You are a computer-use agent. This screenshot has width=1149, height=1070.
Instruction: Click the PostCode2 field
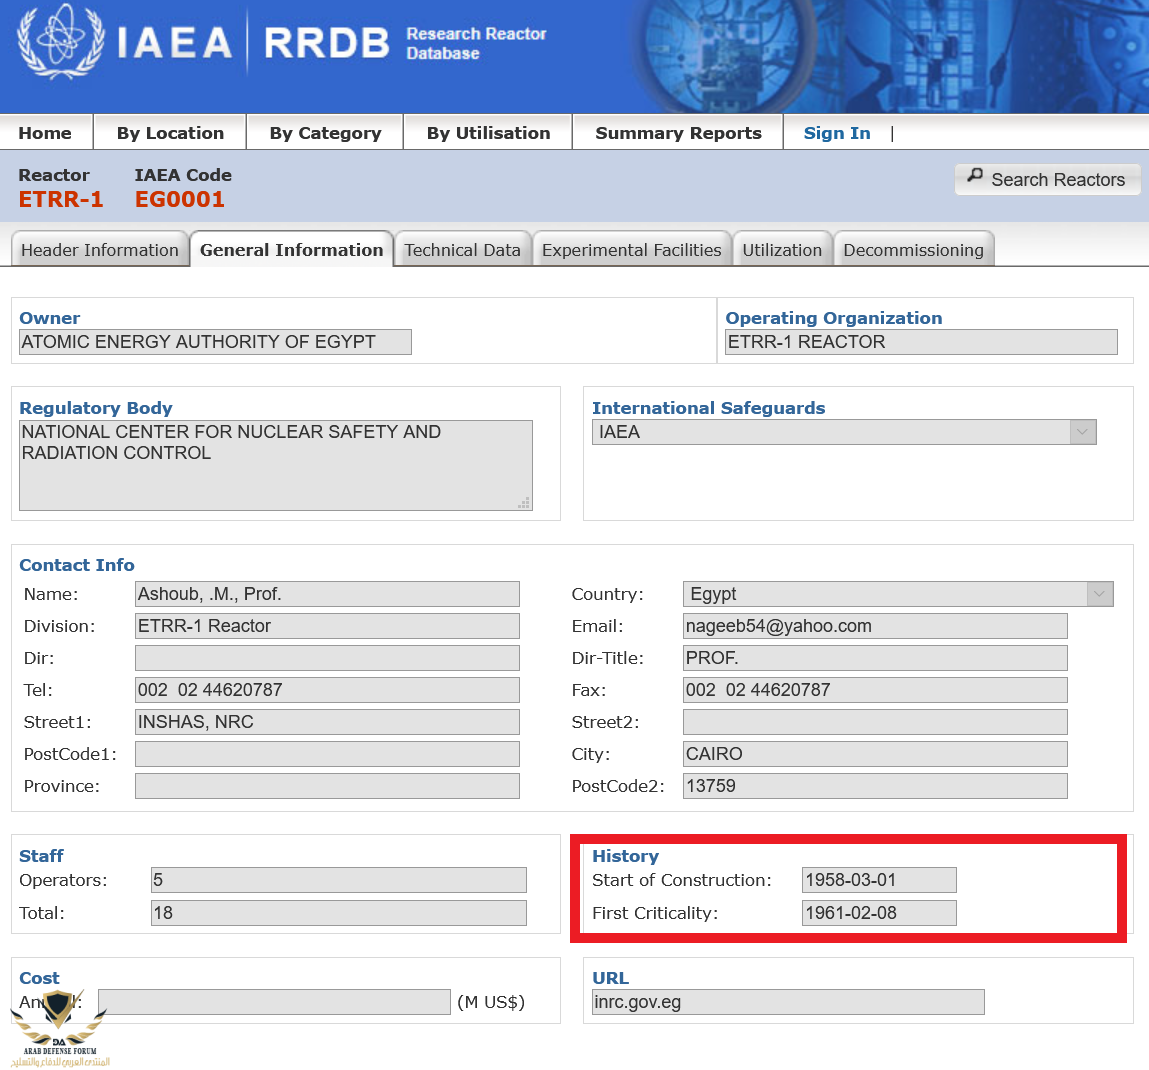875,786
